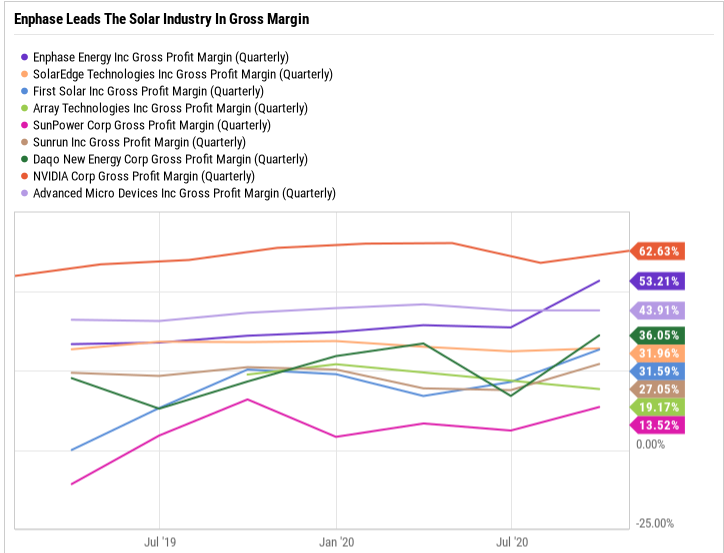Click the 62.63% value tag
This screenshot has width=724, height=553.
pos(658,251)
